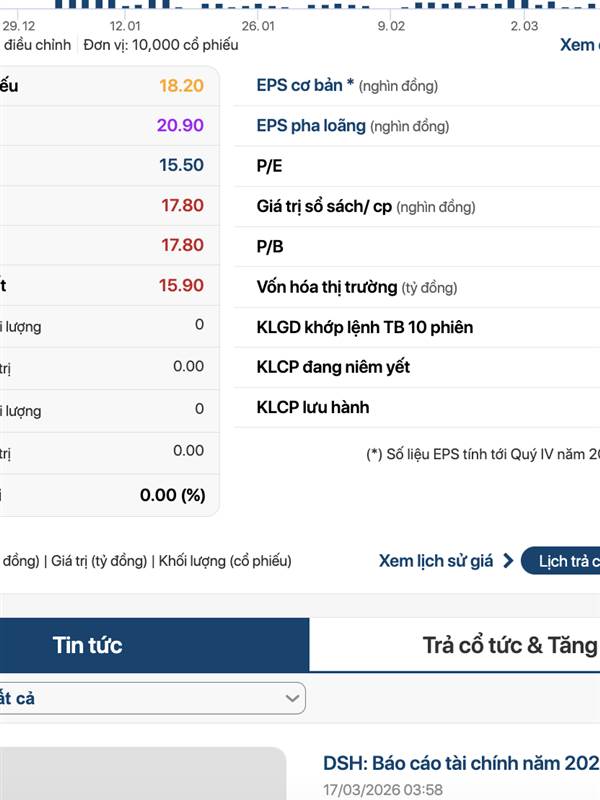The height and width of the screenshot is (800, 600).
Task: Click the purple ceiling price 20.90
Action: (180, 125)
